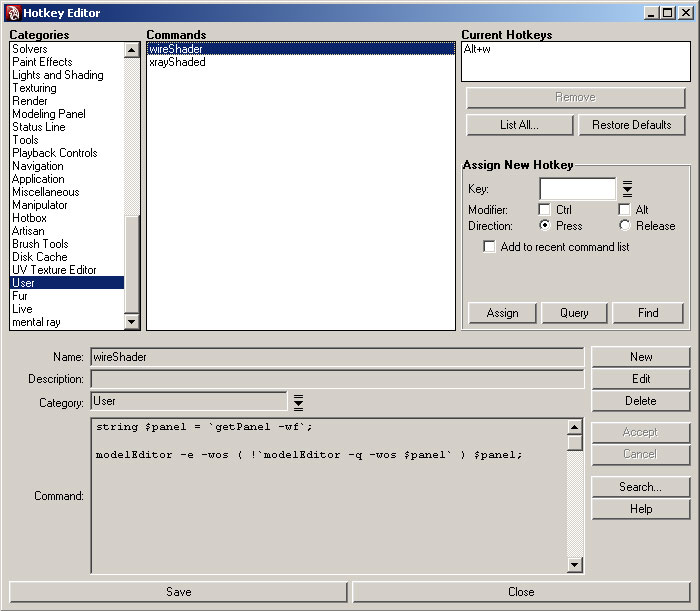
Task: Click inside the Key input field
Action: 577,189
